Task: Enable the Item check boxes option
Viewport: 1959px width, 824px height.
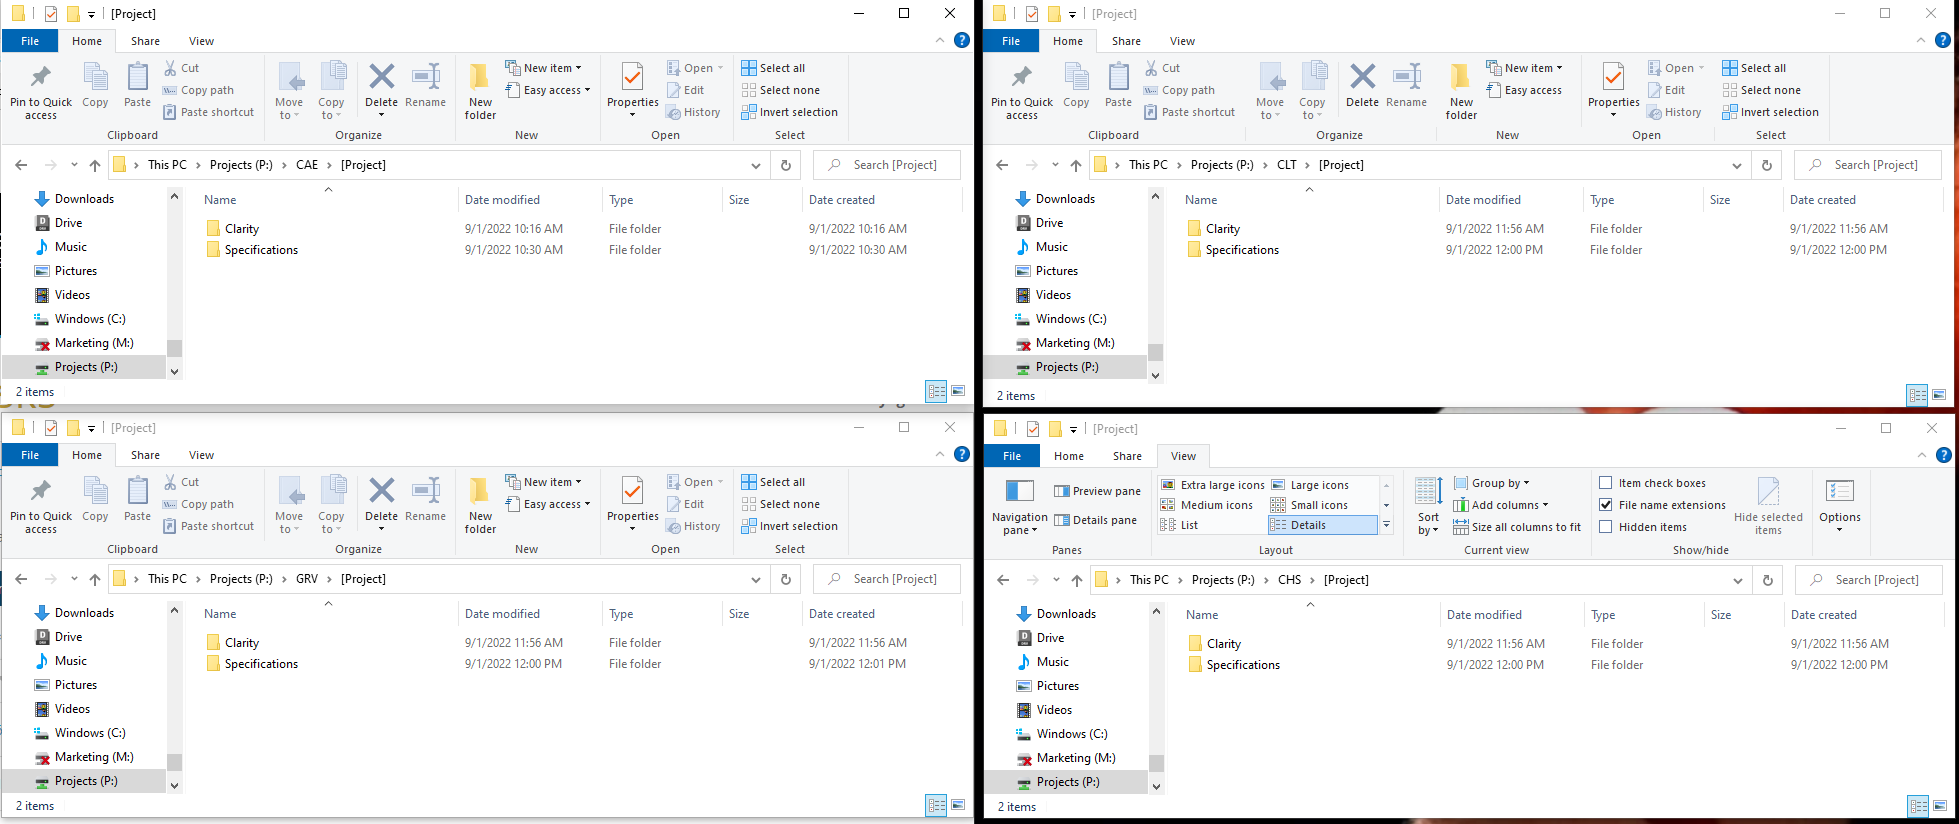Action: pos(1606,483)
